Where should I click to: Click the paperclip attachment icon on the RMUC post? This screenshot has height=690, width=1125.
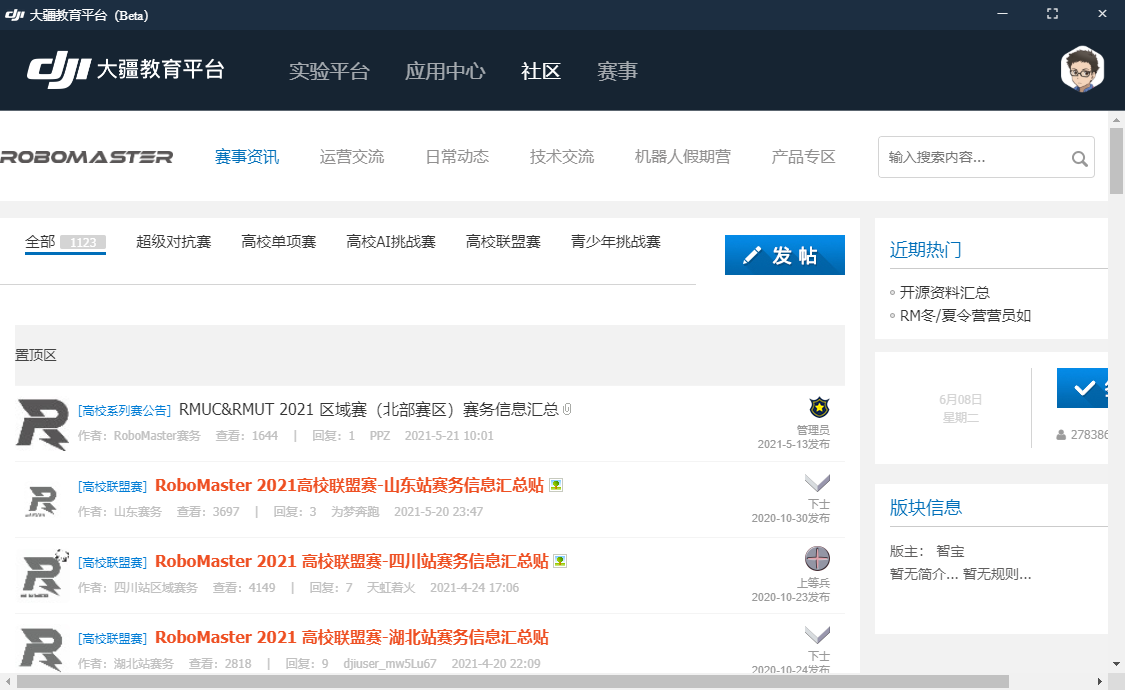coord(568,407)
